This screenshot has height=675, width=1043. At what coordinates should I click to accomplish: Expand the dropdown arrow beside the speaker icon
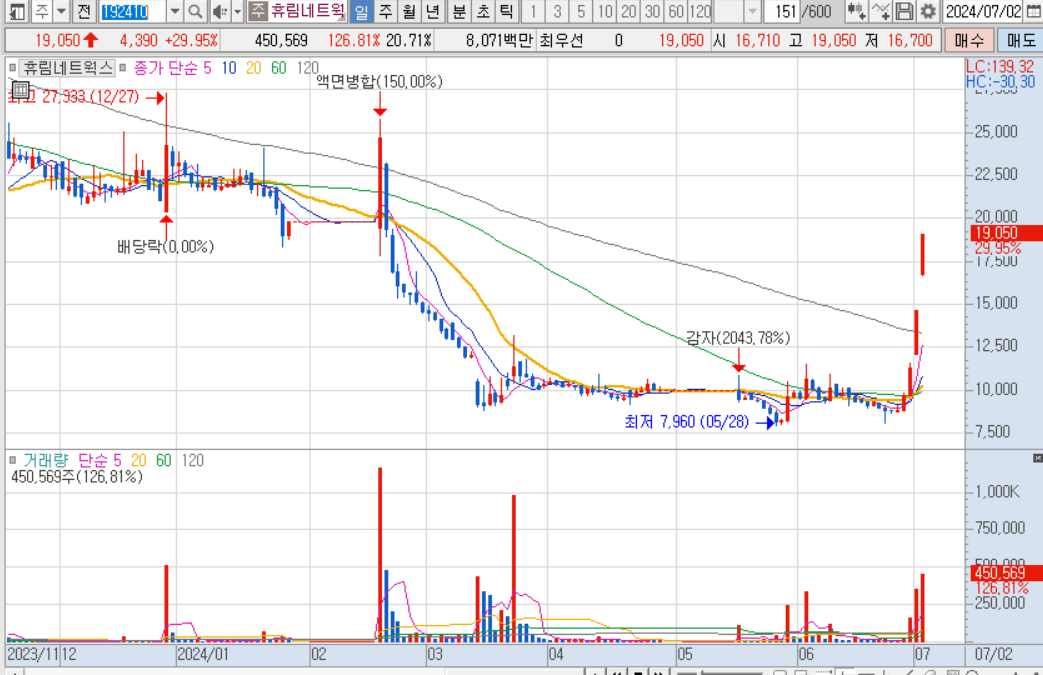point(237,11)
